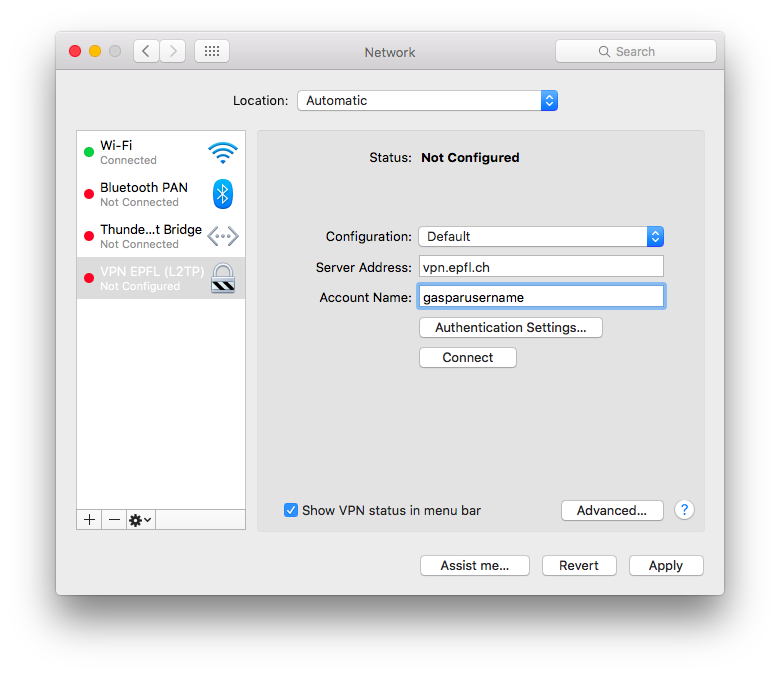Click the Connect button

pyautogui.click(x=468, y=358)
